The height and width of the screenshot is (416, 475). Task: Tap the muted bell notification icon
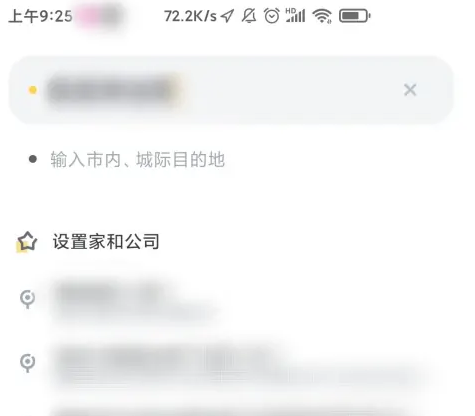pos(249,16)
